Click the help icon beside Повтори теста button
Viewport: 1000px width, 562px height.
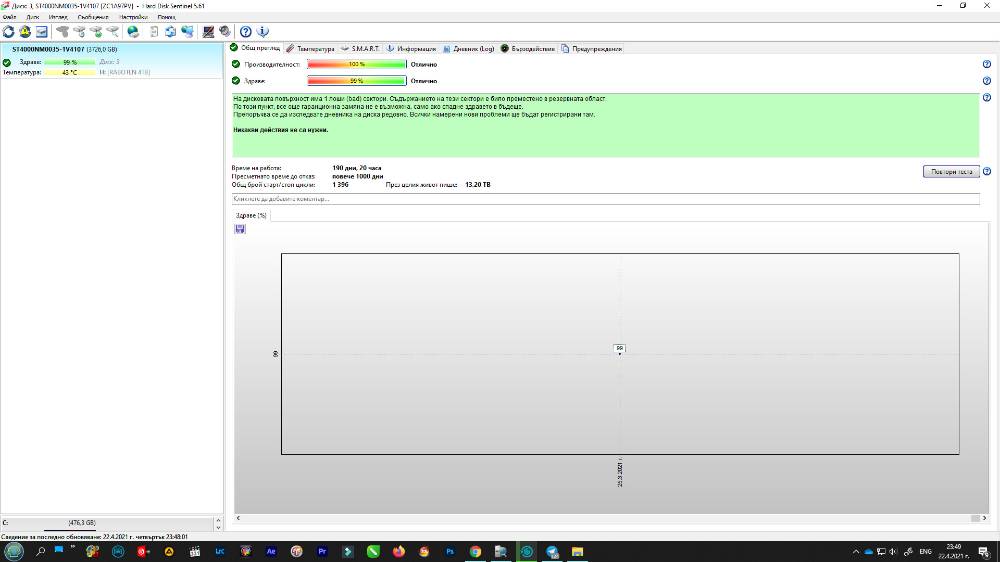pyautogui.click(x=987, y=172)
